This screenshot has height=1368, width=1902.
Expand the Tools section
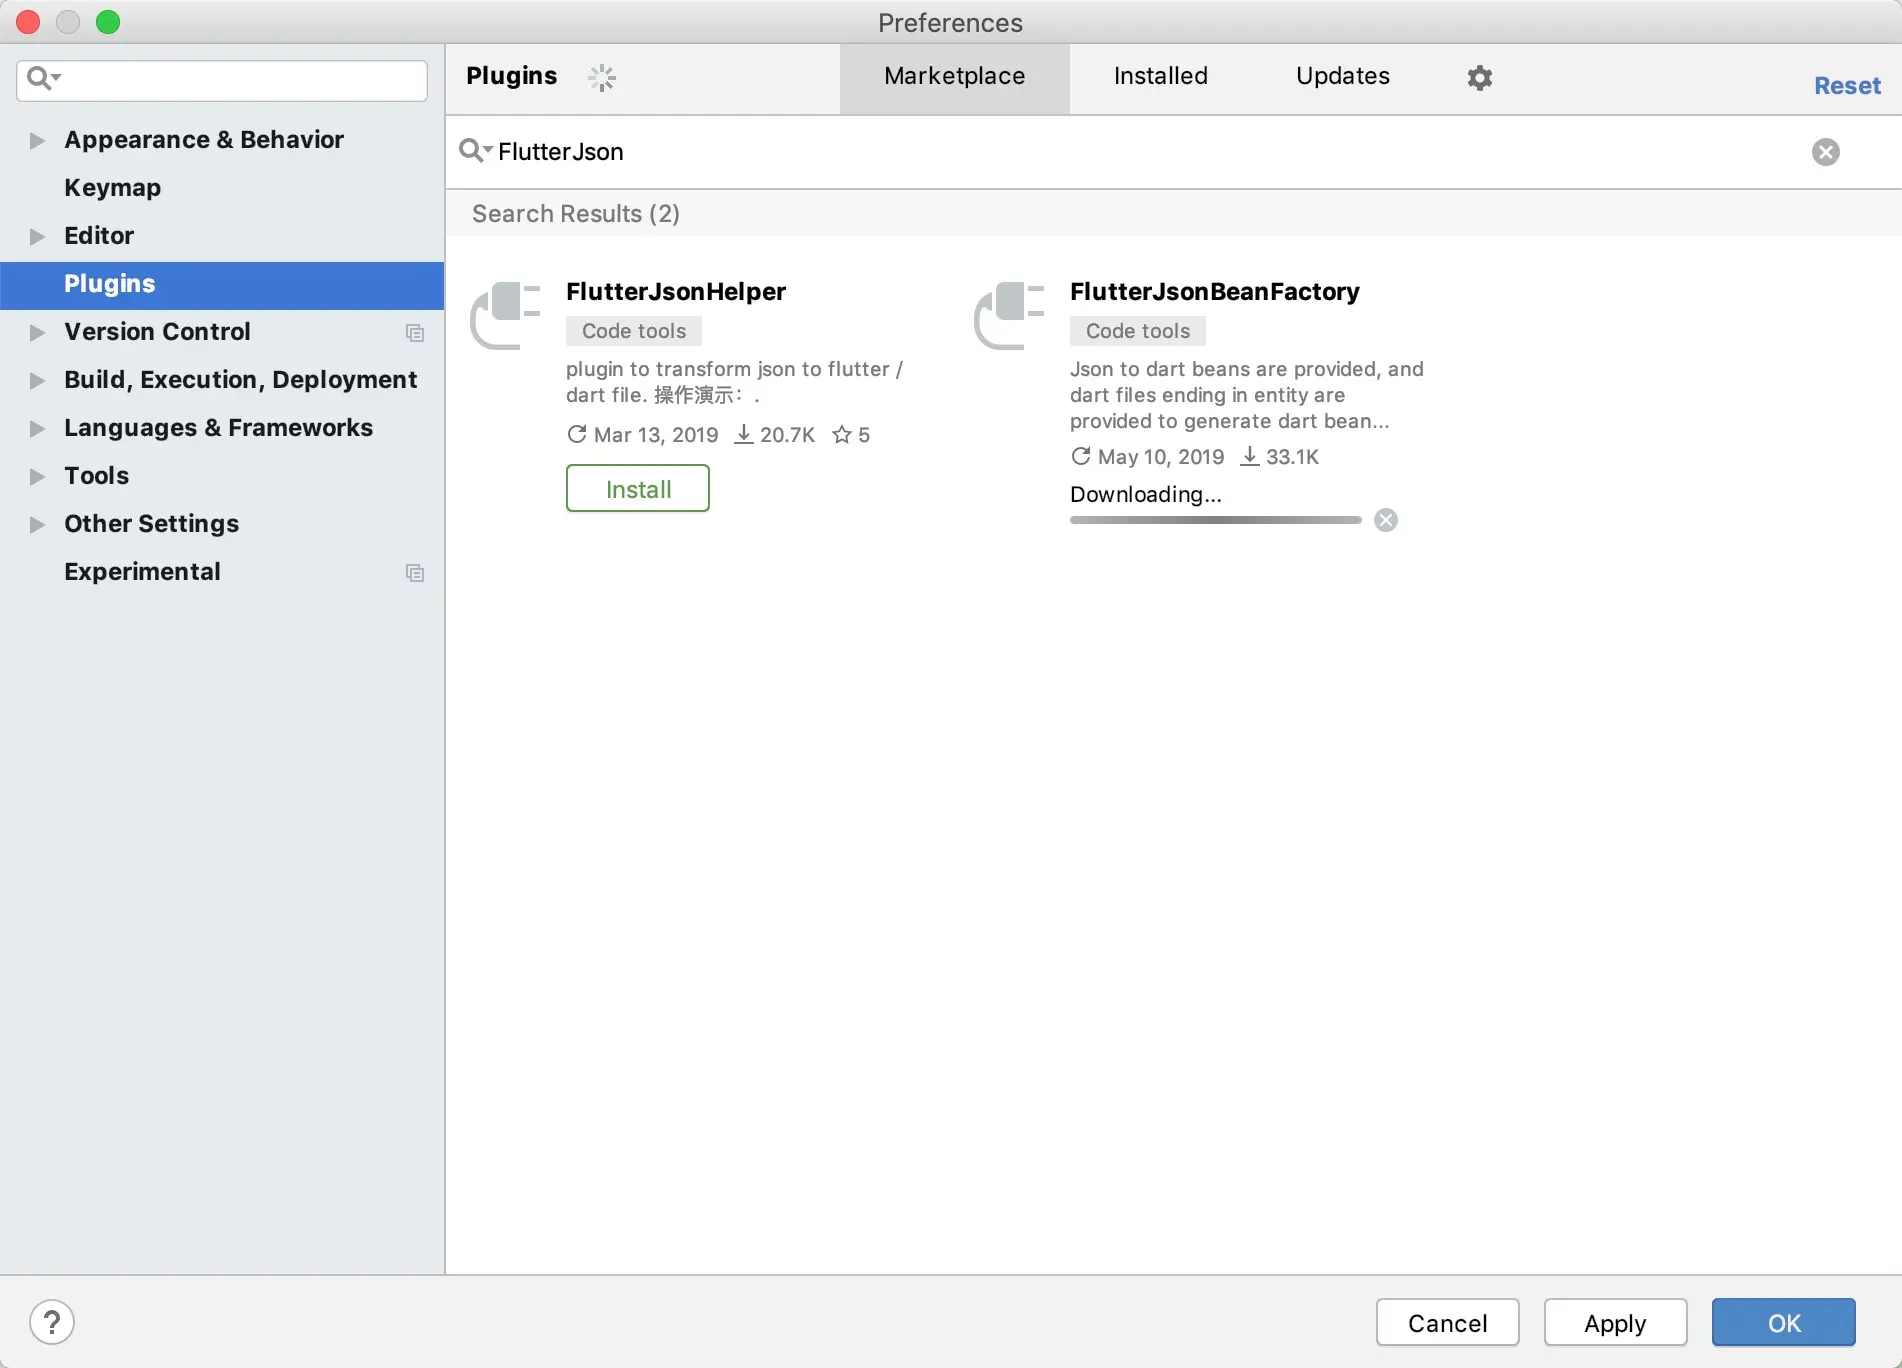37,476
